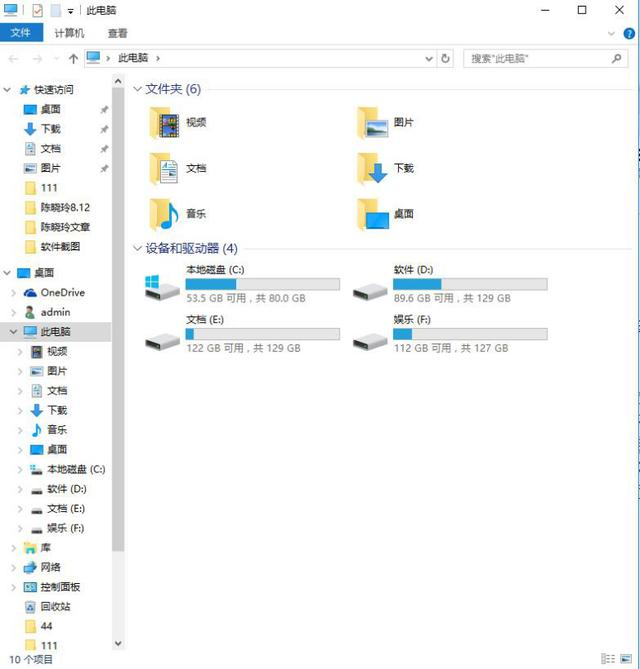This screenshot has width=640, height=669.
Task: Click the new folder icon in title bar
Action: coord(55,10)
